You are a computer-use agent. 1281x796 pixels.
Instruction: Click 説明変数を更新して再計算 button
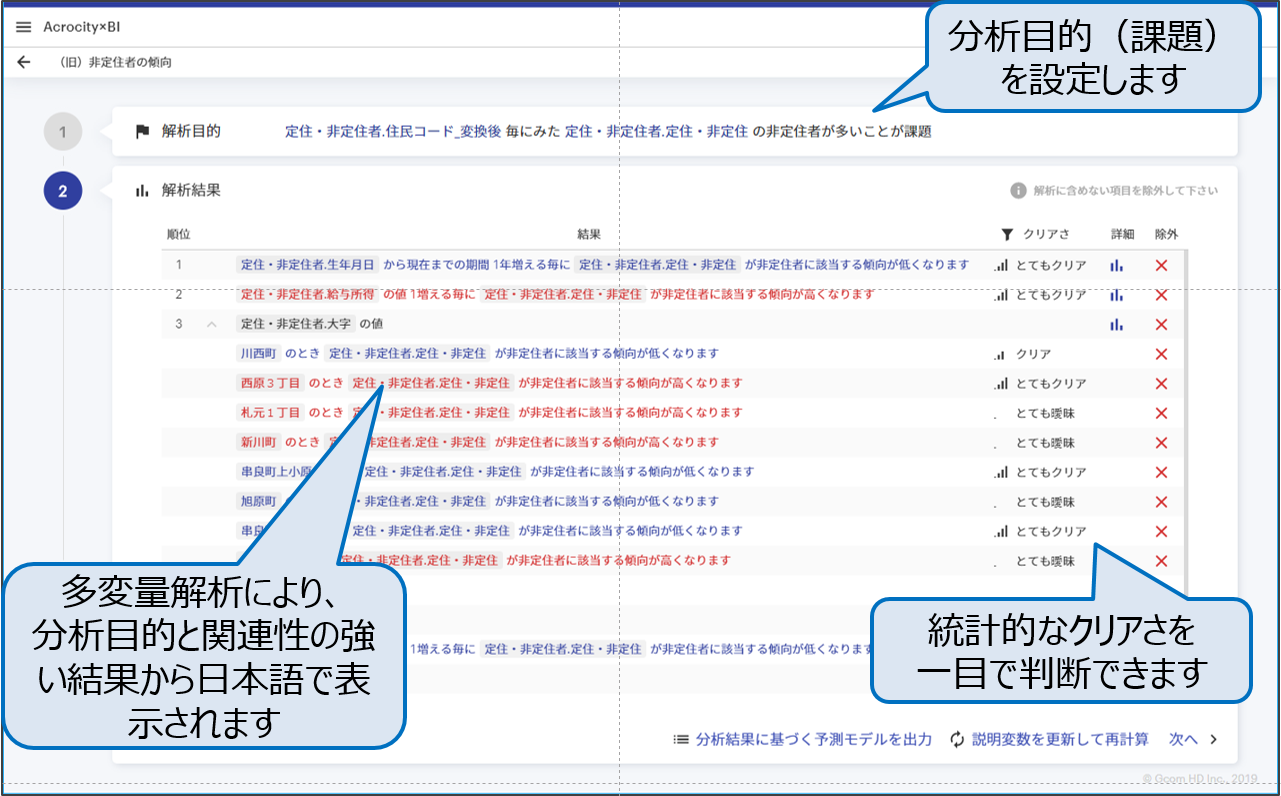point(1050,739)
